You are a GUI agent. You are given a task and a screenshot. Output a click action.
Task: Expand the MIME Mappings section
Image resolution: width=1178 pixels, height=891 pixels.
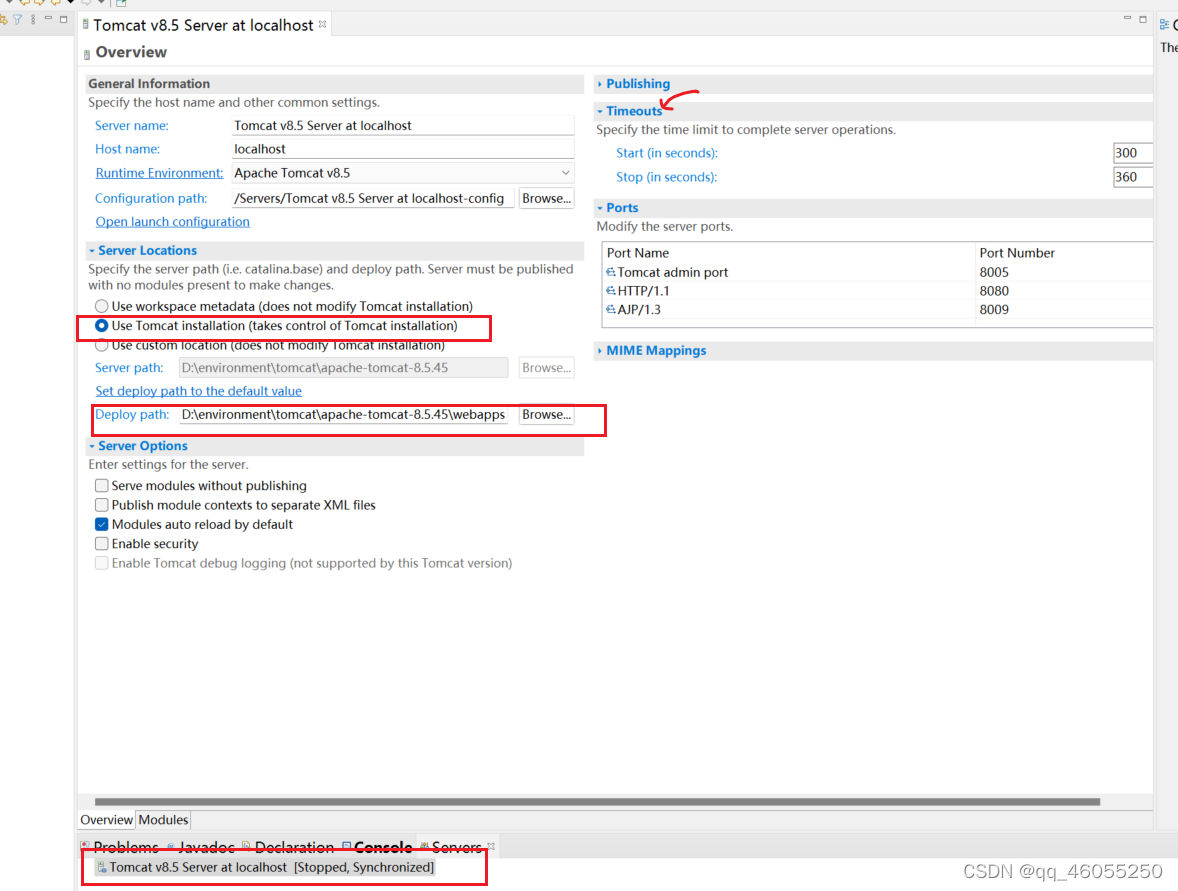click(x=600, y=351)
